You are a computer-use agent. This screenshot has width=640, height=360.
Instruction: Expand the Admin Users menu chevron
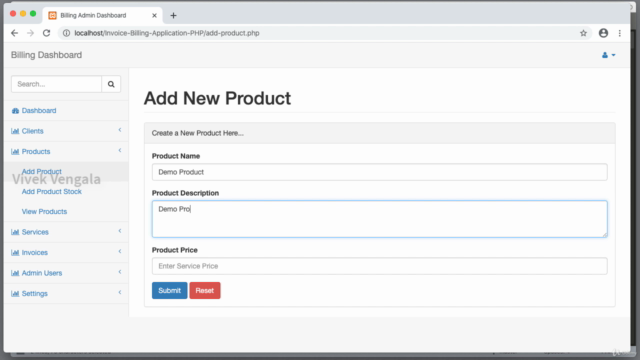click(120, 272)
